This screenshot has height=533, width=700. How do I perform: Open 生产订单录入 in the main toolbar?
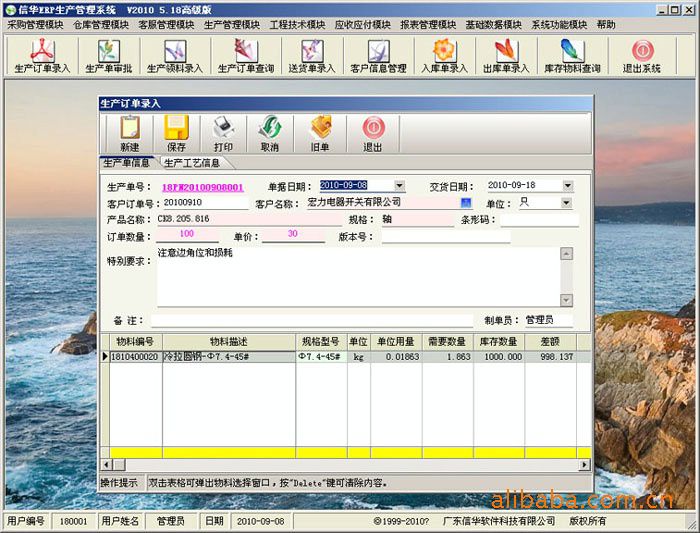coord(42,56)
